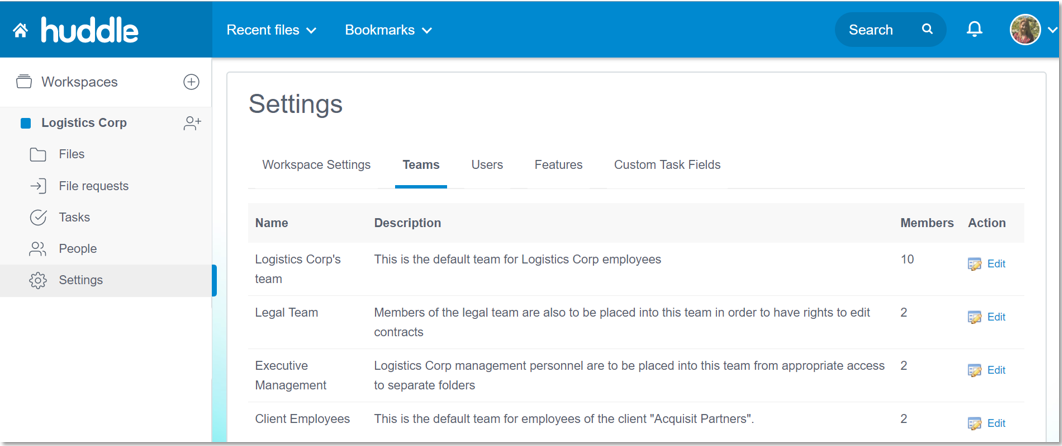
Task: Switch to the Users tab
Action: click(x=487, y=164)
